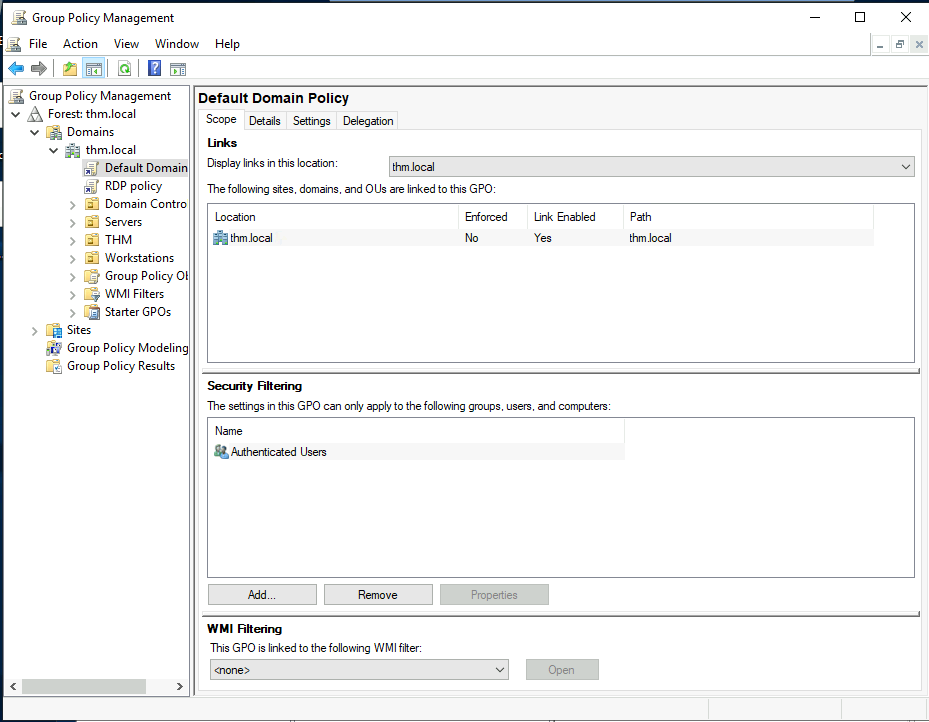Click the thm.local icon in the Links list
This screenshot has width=929, height=722.
[220, 238]
